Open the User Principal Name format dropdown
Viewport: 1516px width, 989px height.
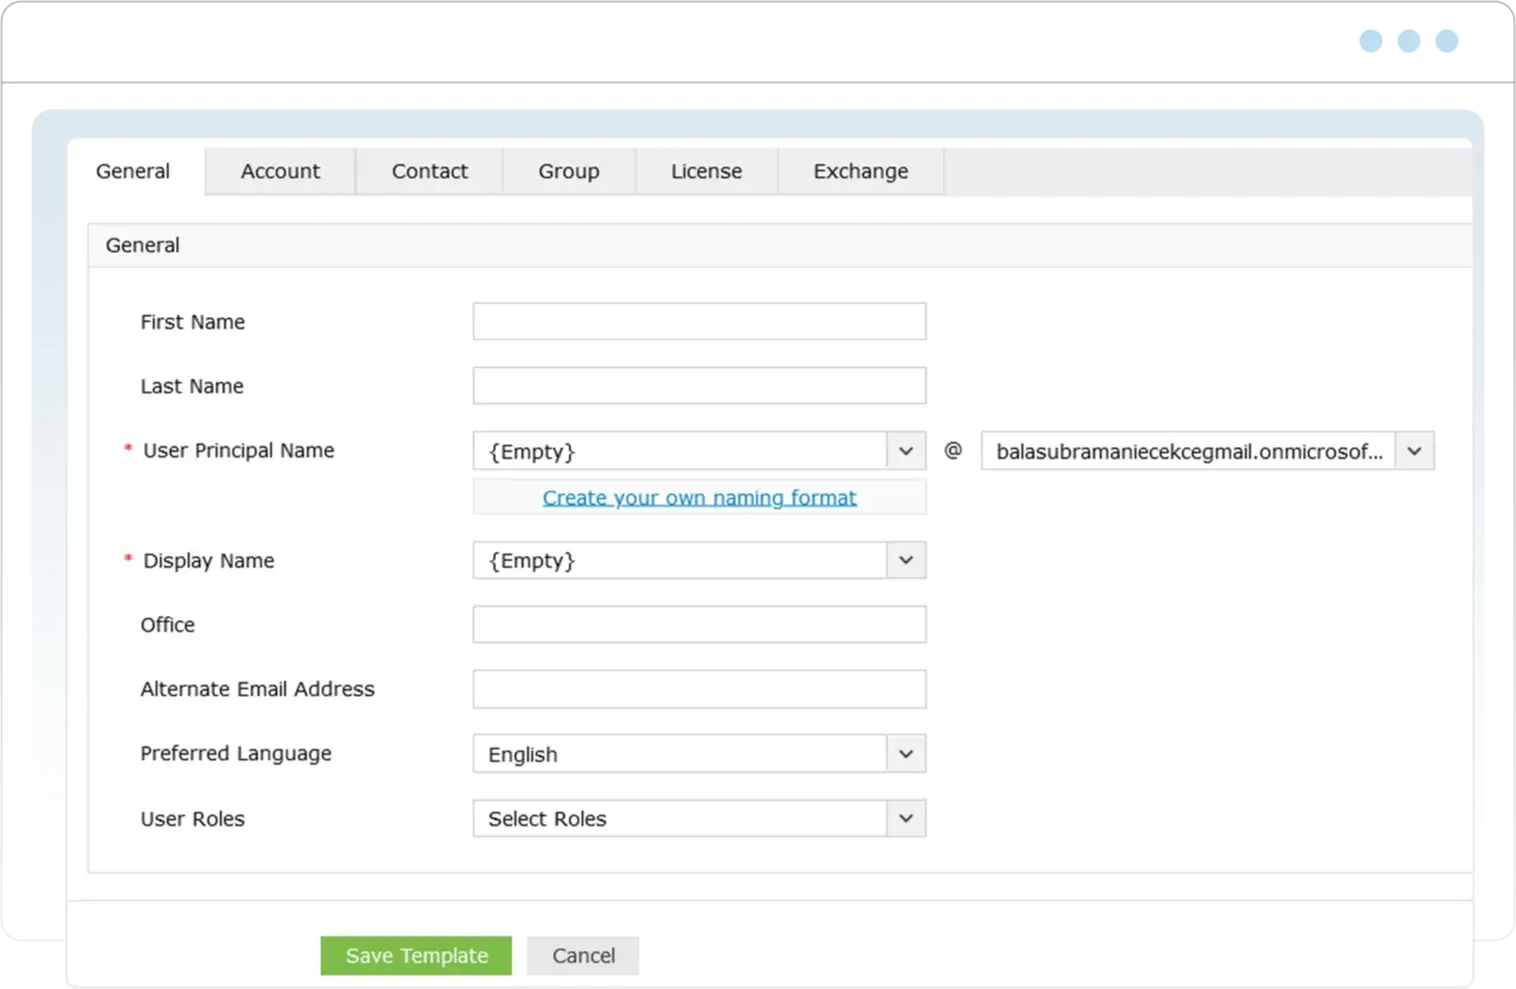point(906,451)
